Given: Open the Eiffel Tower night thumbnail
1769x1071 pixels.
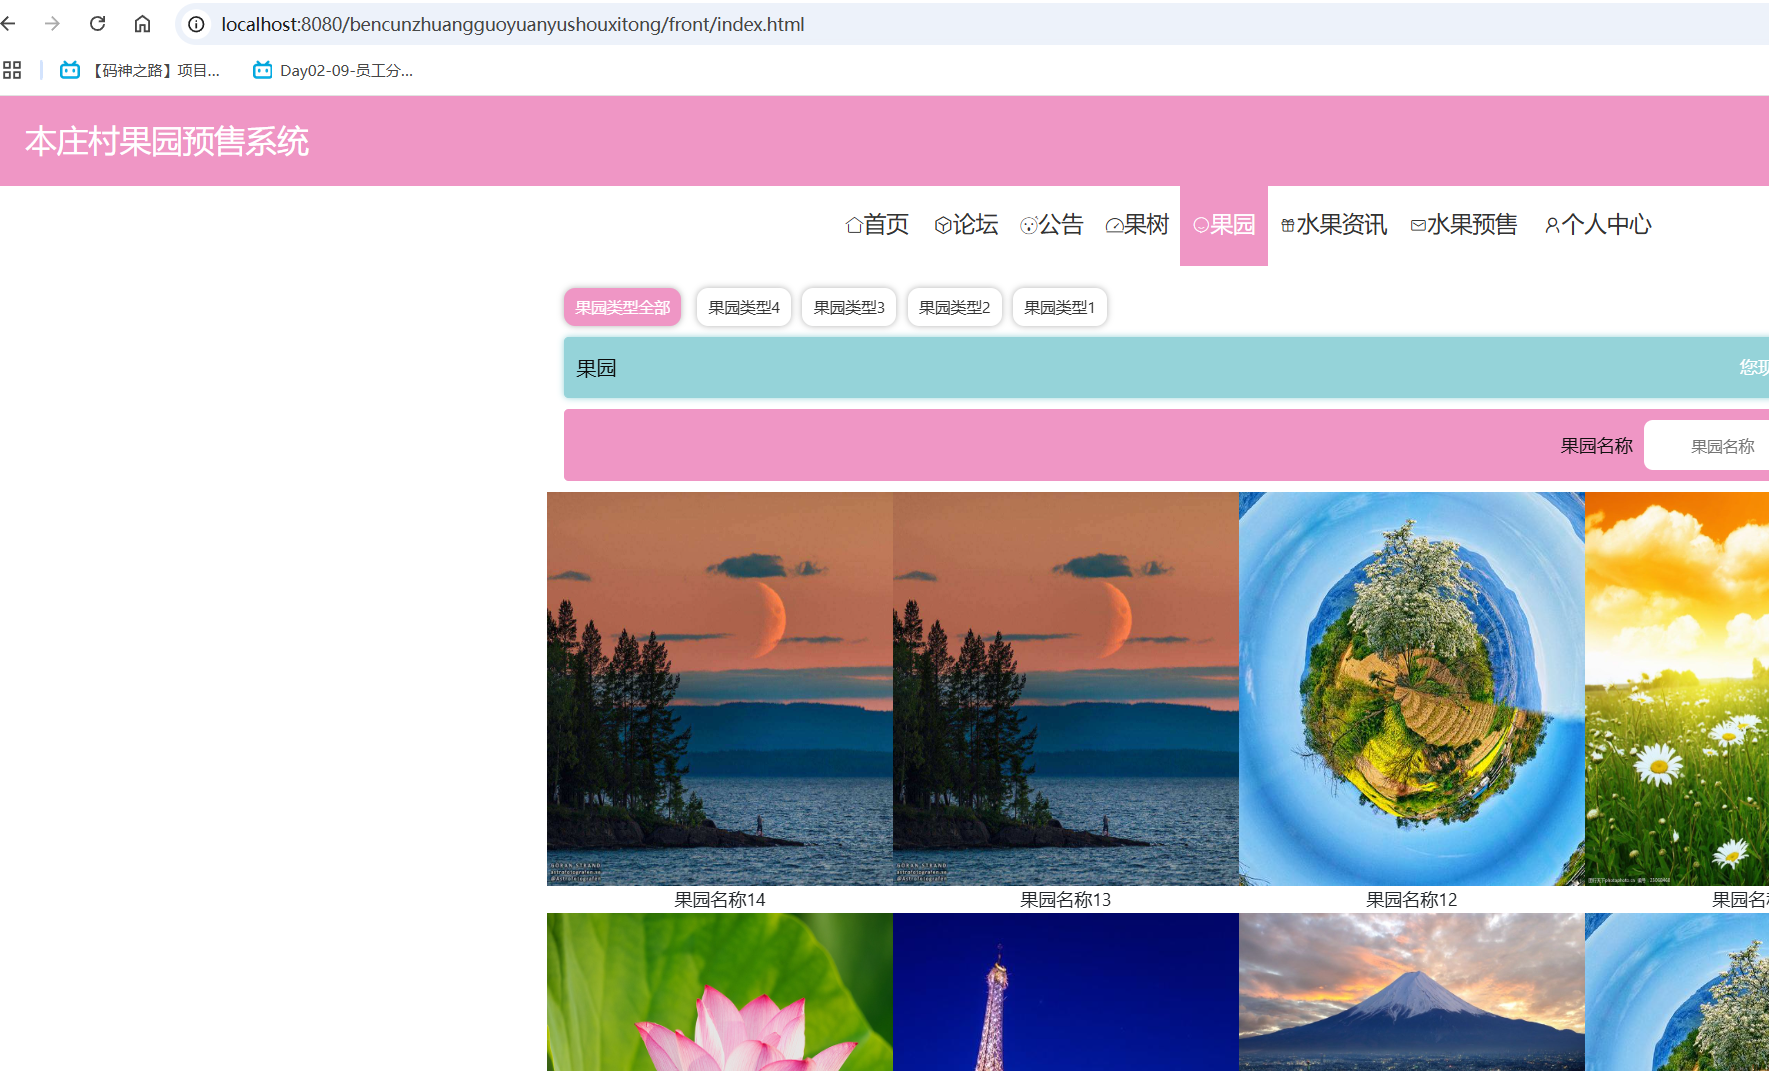Looking at the screenshot, I should (x=1066, y=992).
